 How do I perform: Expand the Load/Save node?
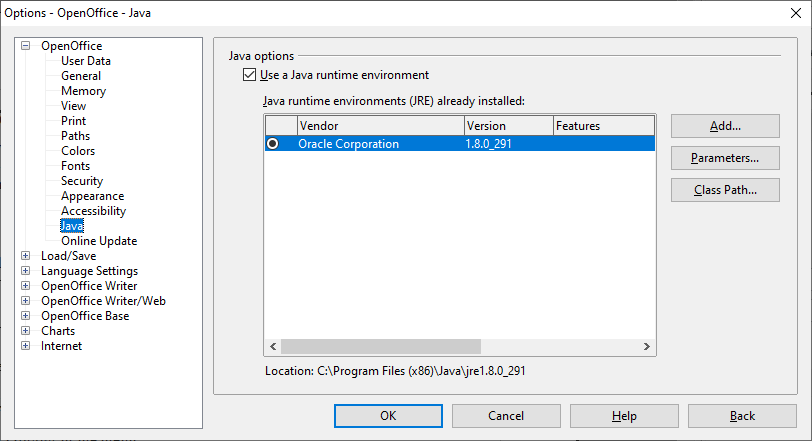[x=25, y=256]
